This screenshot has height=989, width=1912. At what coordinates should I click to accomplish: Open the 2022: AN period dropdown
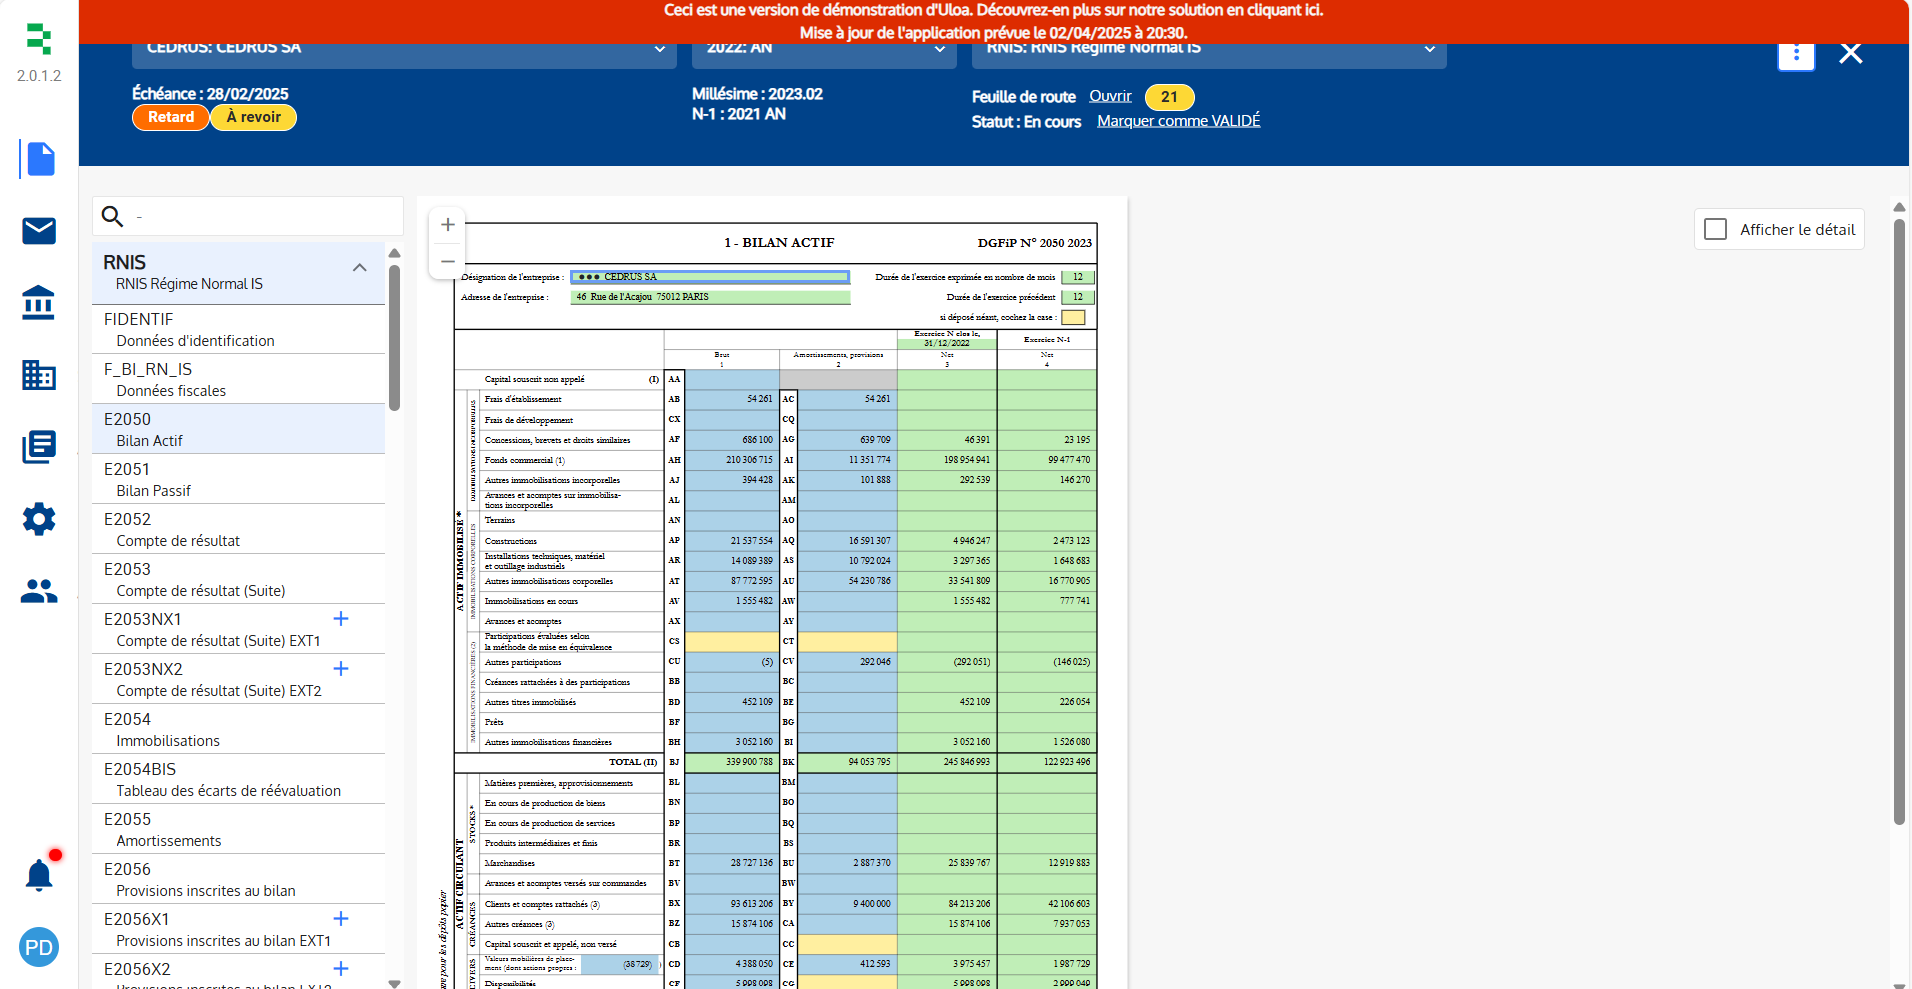(x=824, y=49)
